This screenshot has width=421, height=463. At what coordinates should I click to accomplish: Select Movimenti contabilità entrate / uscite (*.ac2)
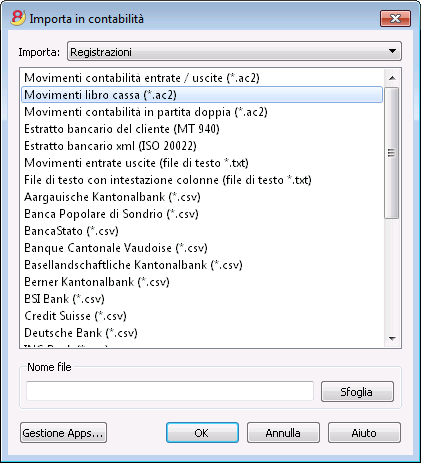tap(142, 78)
